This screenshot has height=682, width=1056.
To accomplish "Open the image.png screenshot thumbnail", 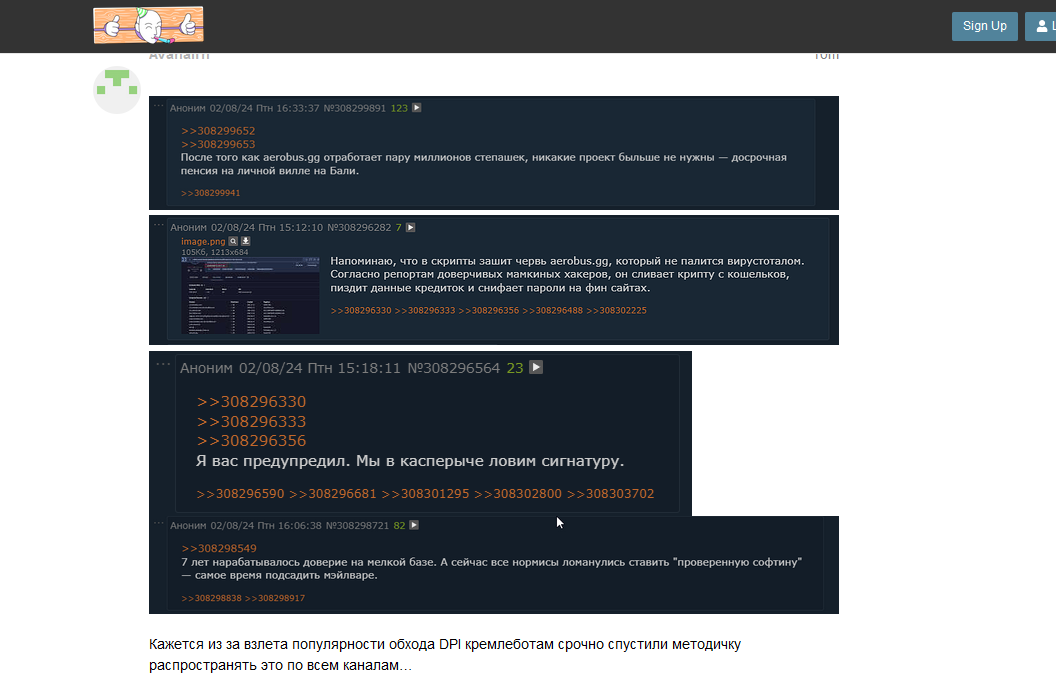I will 250,295.
